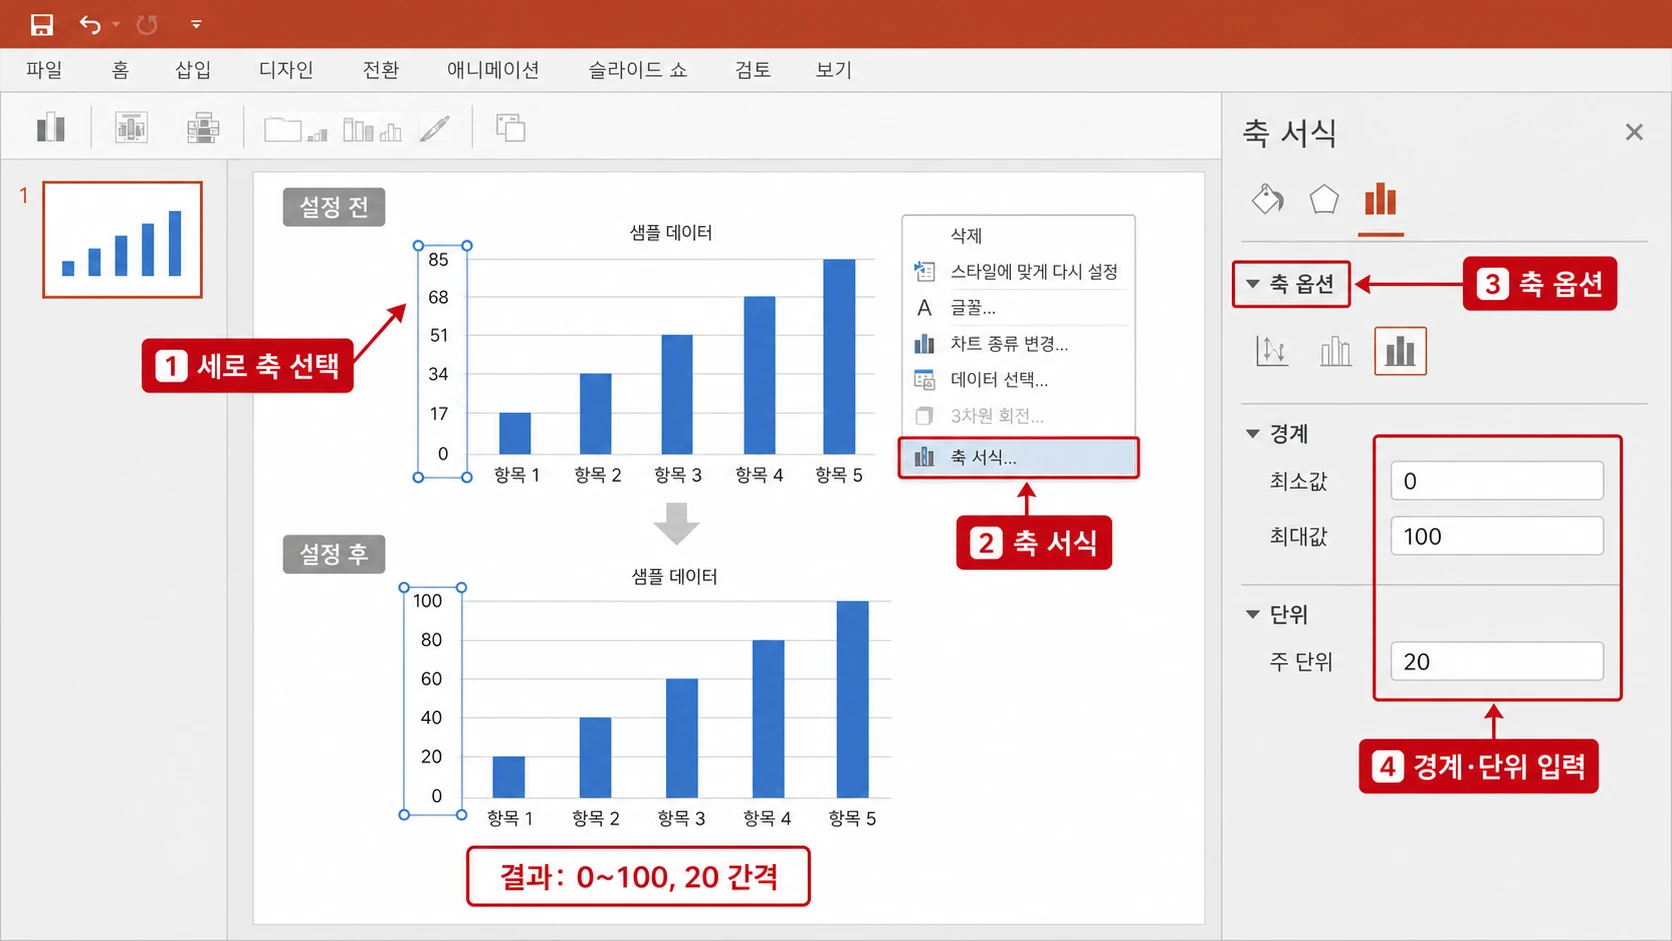Click the 최대값 input field
The image size is (1672, 941).
(x=1496, y=536)
